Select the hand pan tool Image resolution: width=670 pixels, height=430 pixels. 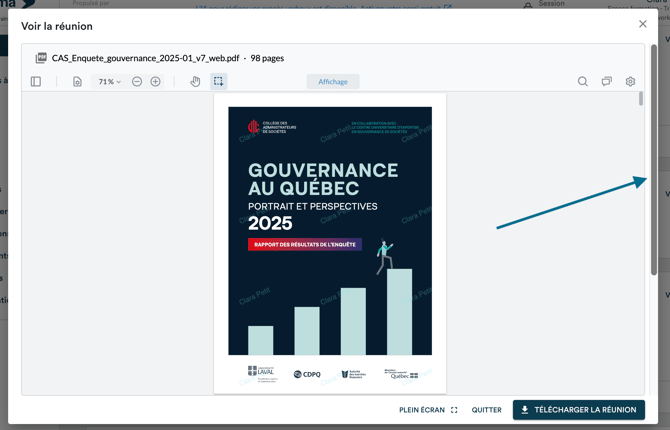point(195,82)
